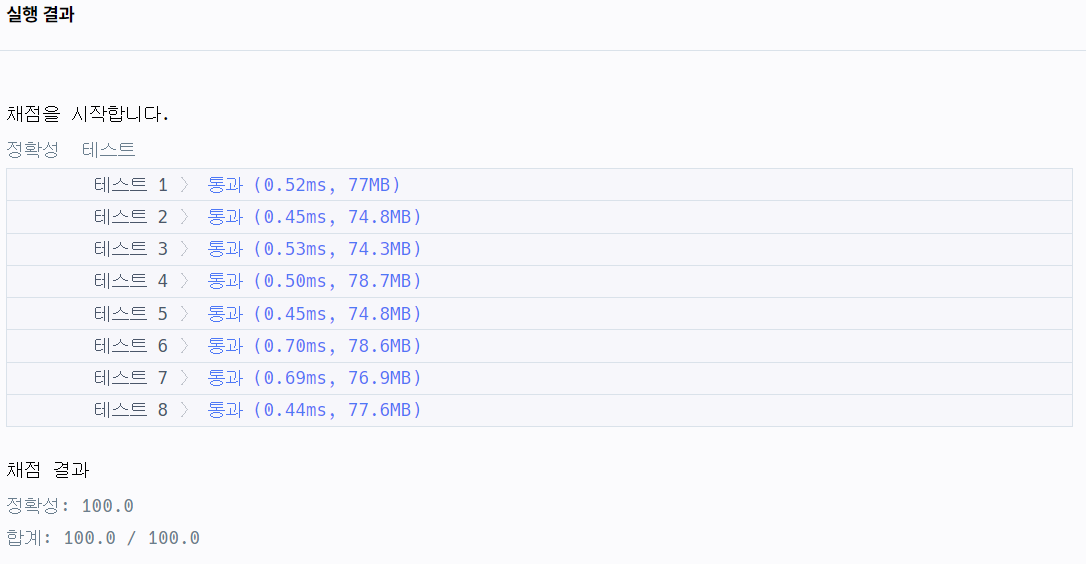Select the '테스트 4' row label

pyautogui.click(x=131, y=281)
